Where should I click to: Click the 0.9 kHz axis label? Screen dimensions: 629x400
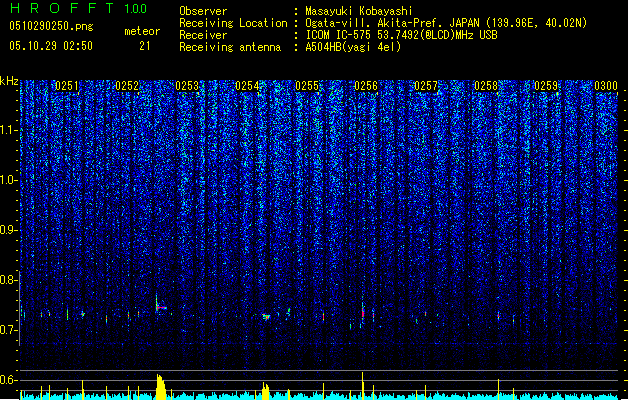(9, 230)
